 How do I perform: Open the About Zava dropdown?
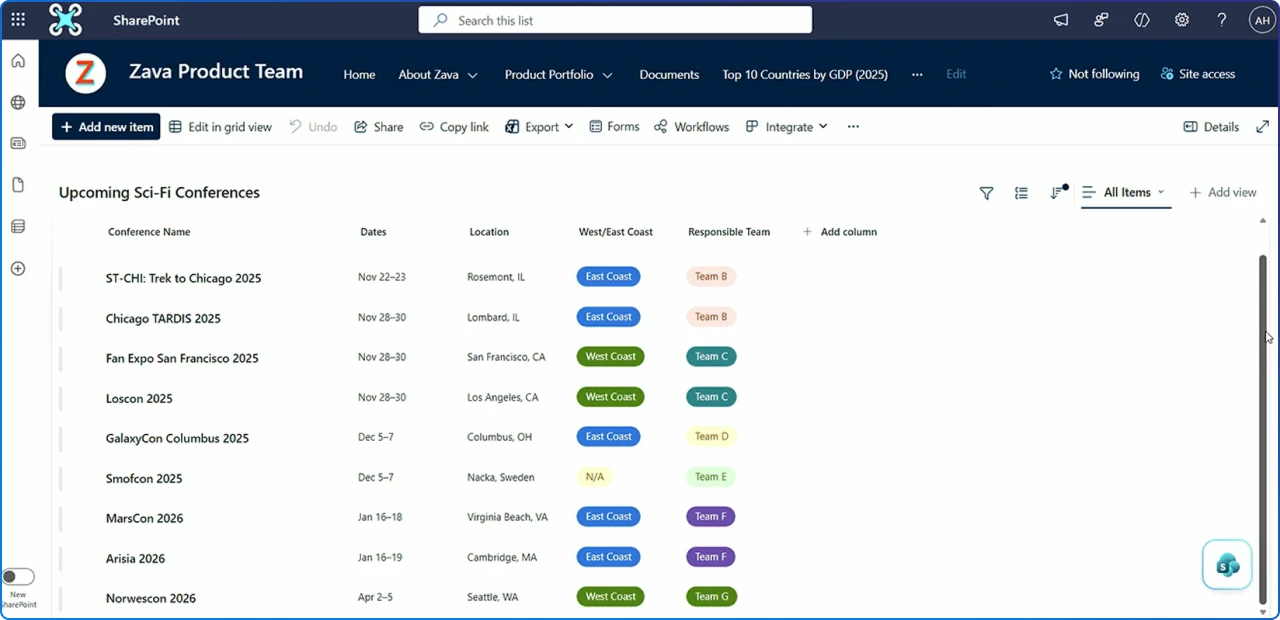click(x=438, y=74)
